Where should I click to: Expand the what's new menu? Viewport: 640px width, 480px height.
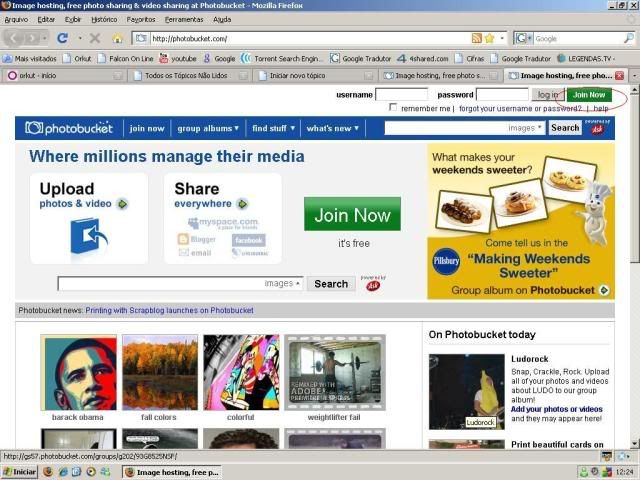tap(333, 128)
